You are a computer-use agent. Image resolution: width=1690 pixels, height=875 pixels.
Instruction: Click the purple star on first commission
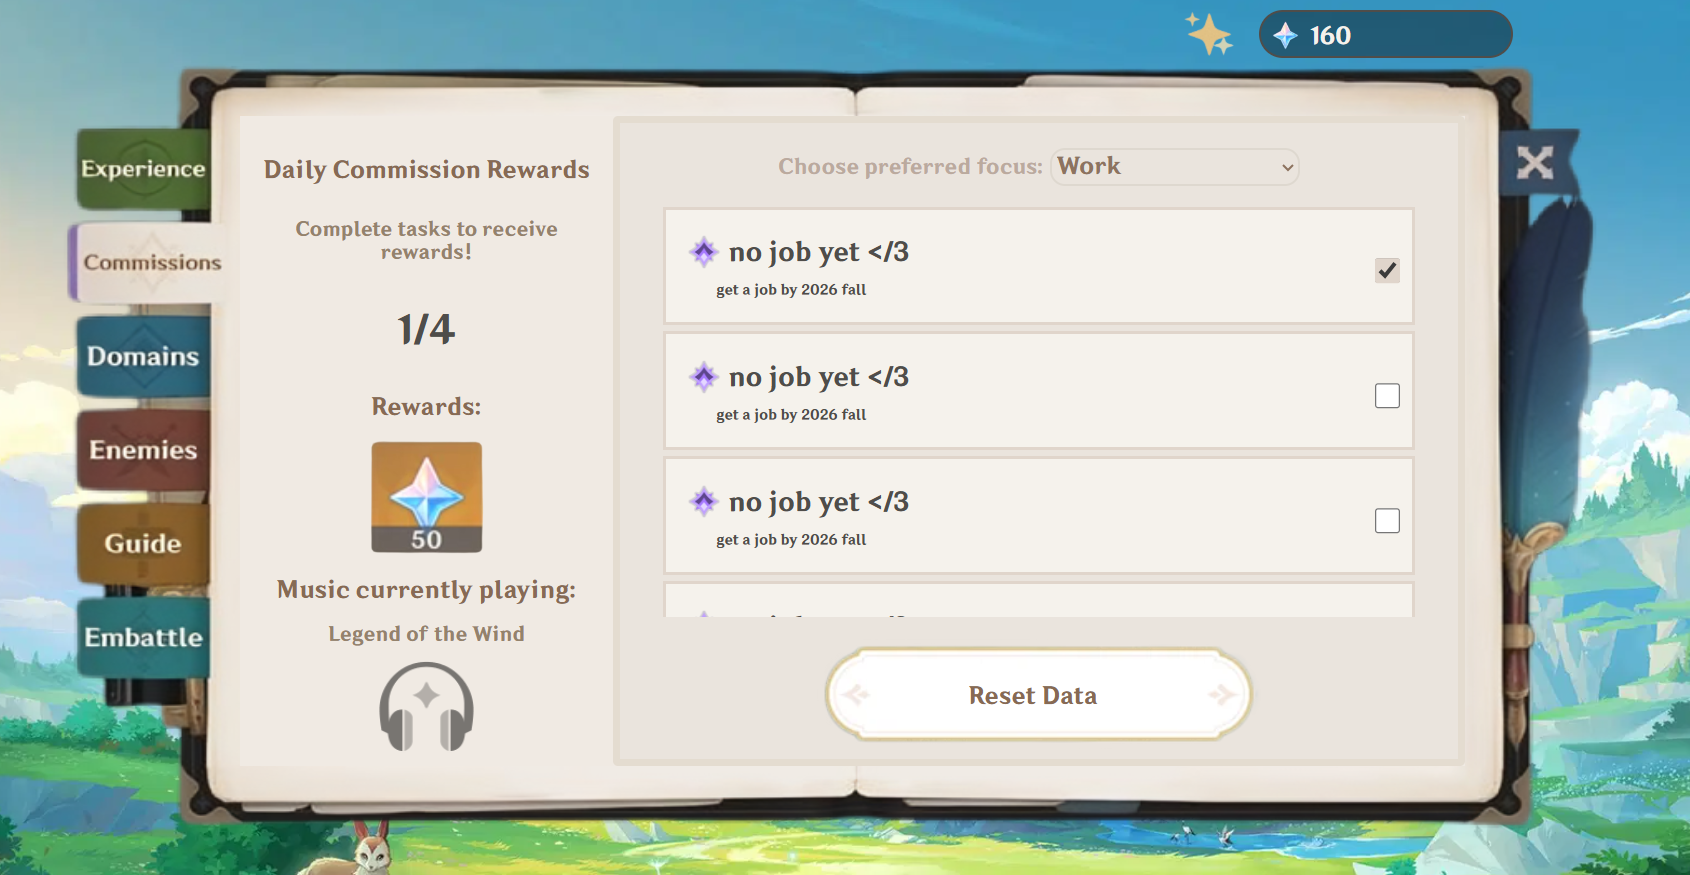pos(704,252)
